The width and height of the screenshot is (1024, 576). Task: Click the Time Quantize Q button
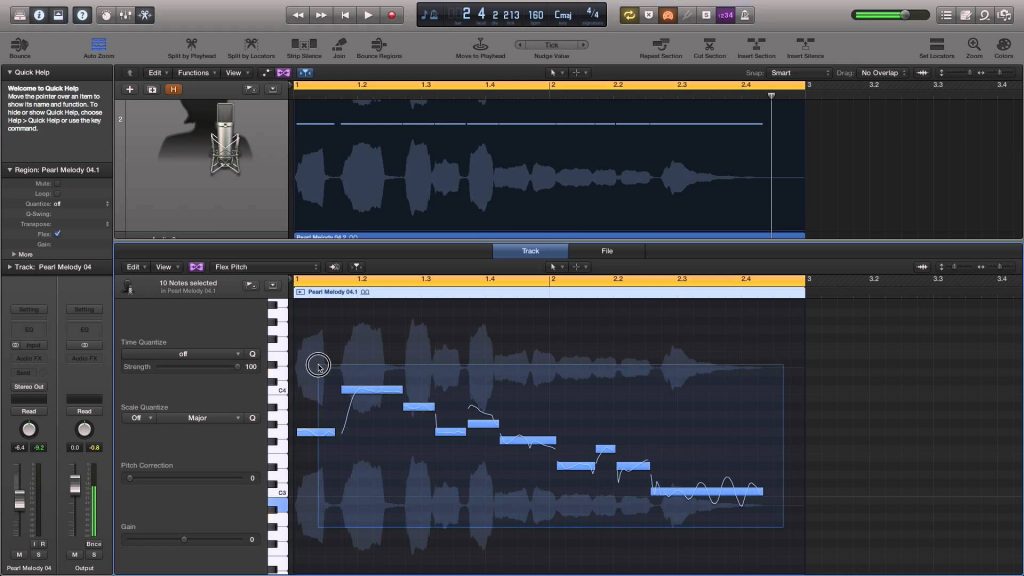[252, 354]
